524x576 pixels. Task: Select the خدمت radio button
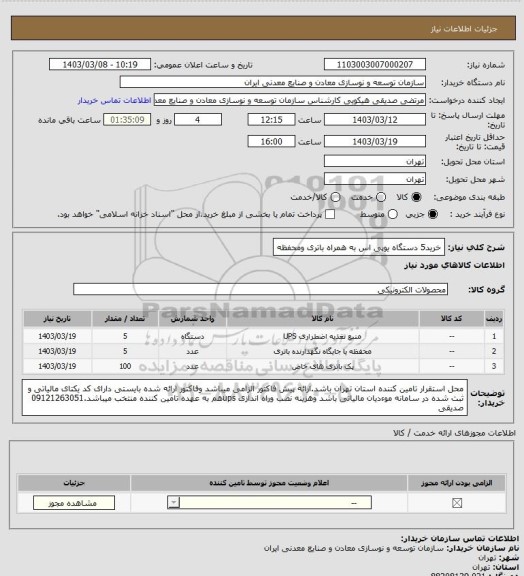click(381, 197)
